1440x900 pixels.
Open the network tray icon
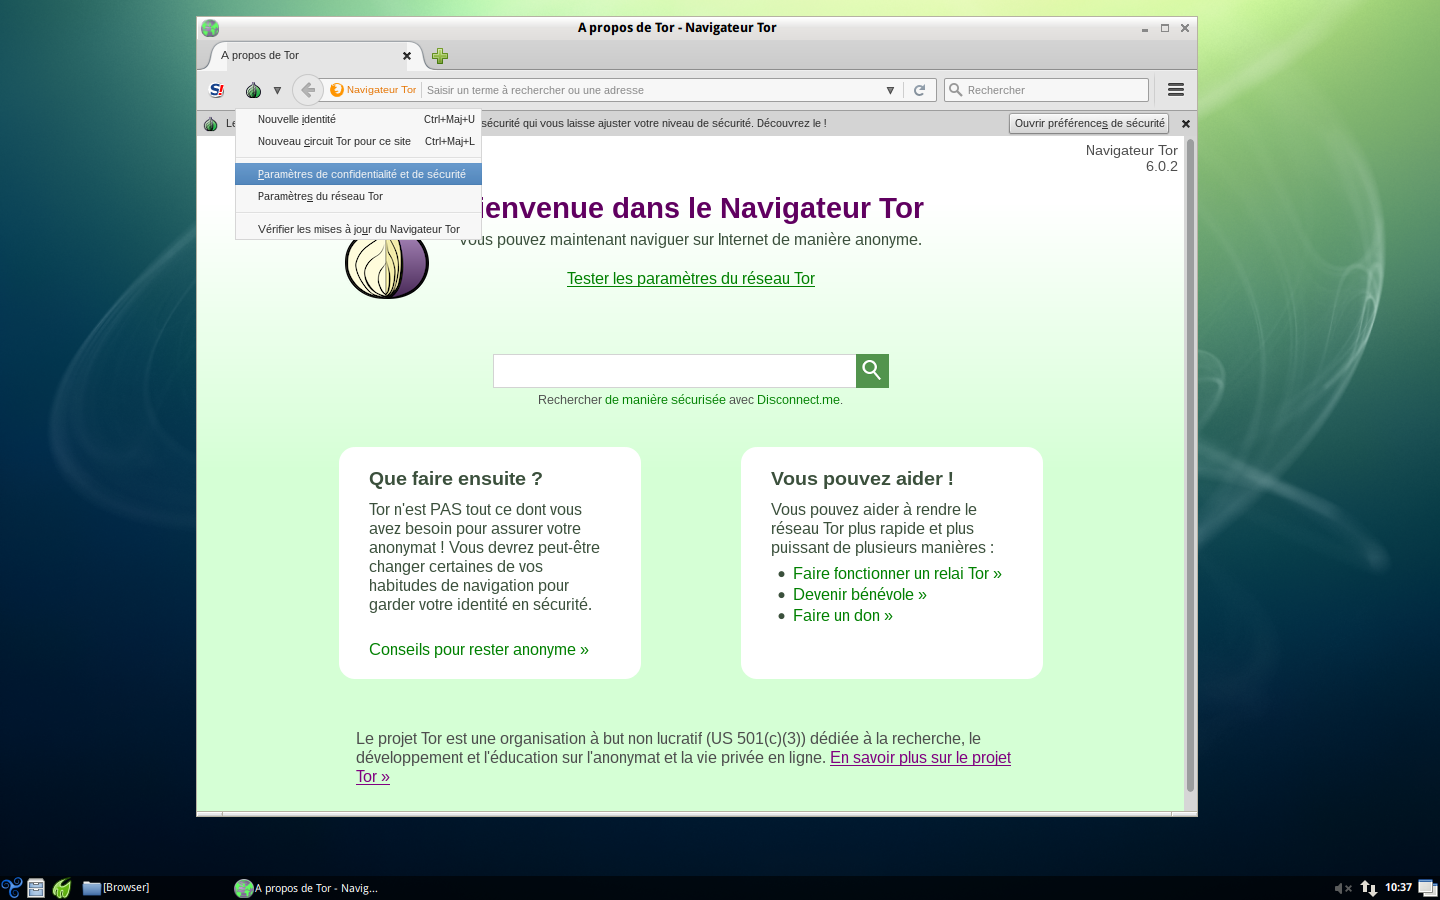1369,888
